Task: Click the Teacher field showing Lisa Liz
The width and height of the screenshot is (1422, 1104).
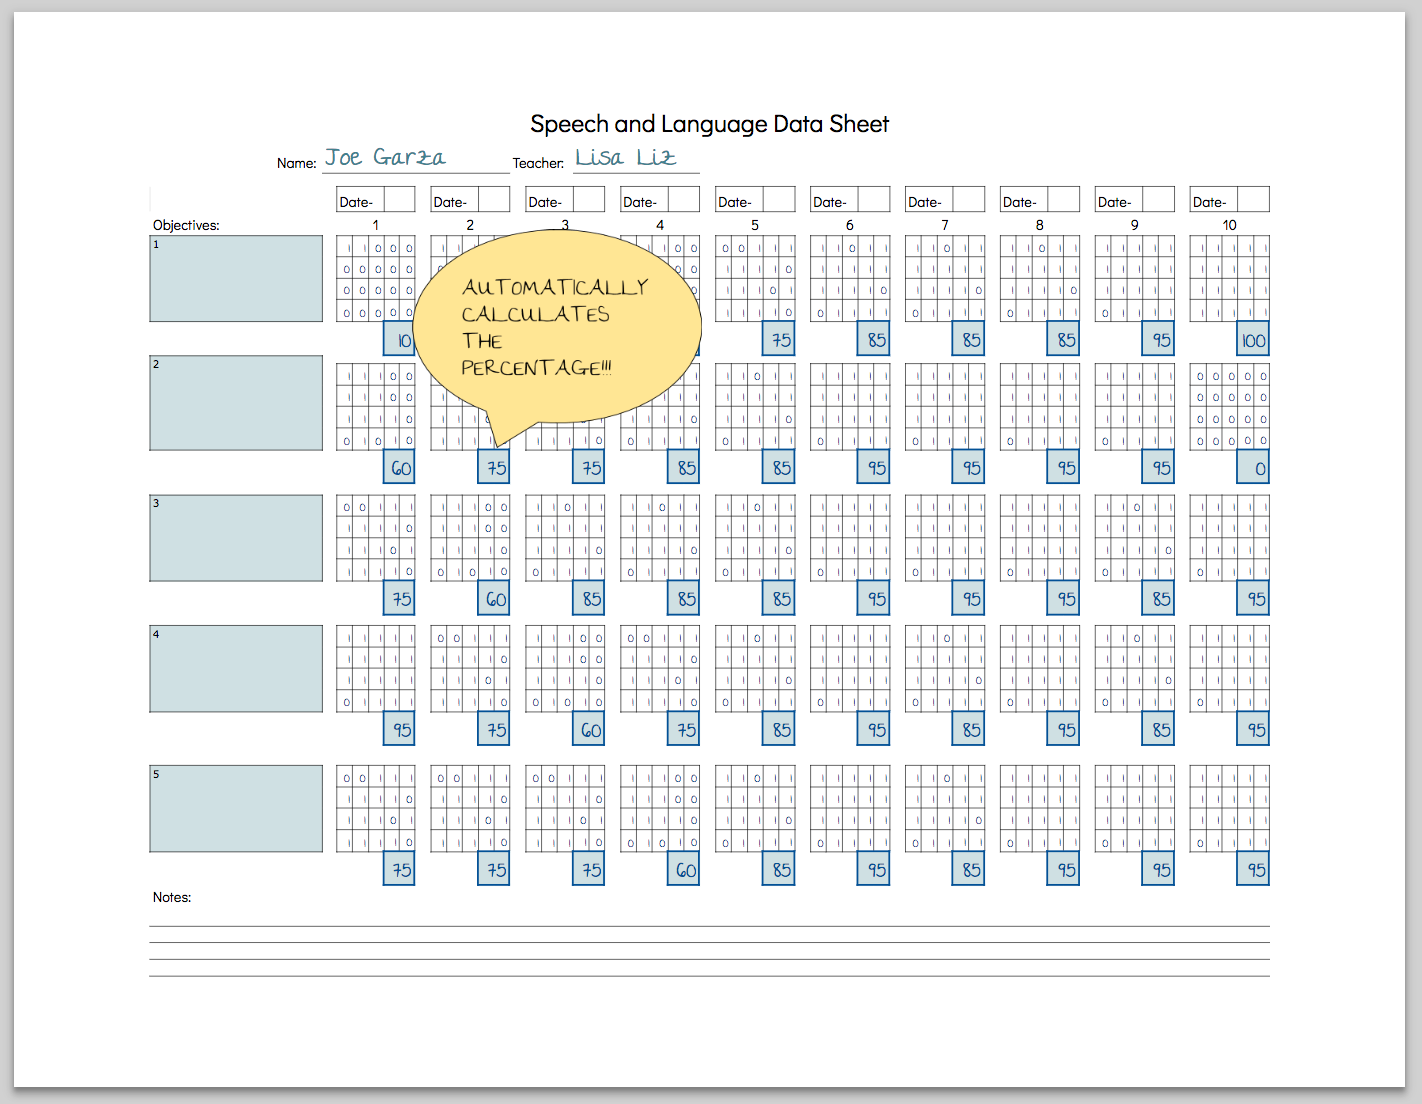Action: pyautogui.click(x=635, y=158)
